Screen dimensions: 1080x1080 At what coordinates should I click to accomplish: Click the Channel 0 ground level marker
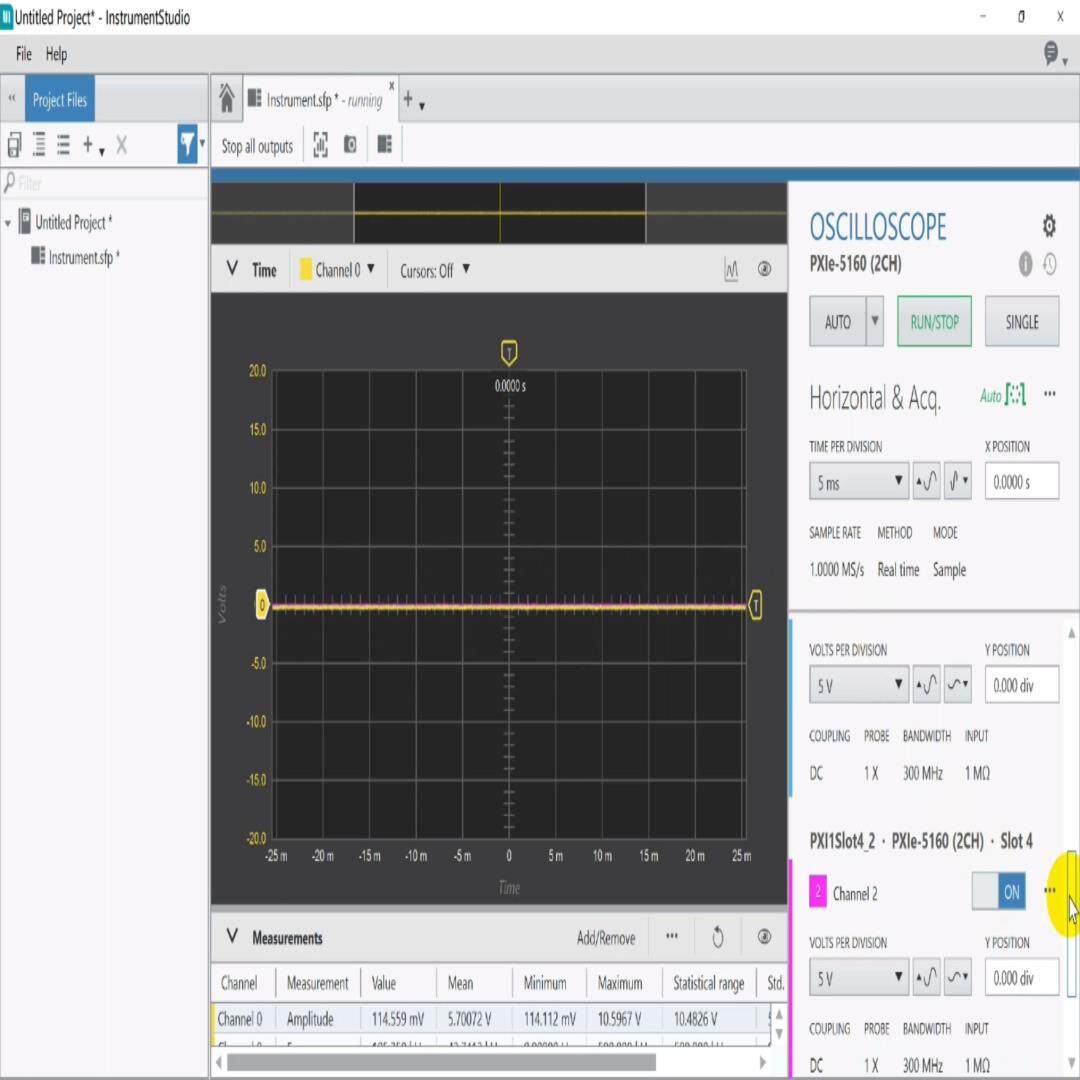(262, 605)
